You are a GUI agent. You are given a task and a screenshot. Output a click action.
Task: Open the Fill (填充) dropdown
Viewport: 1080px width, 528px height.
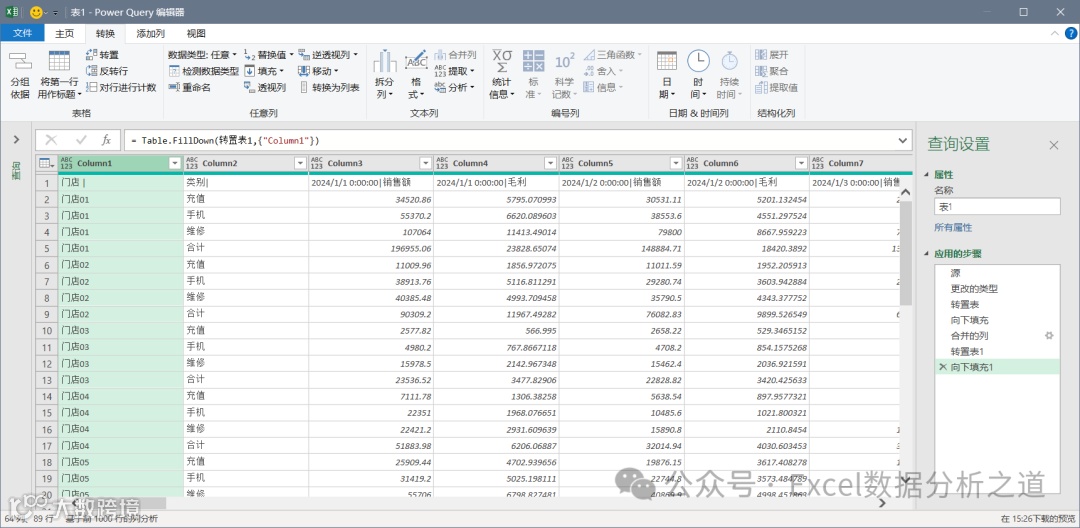(264, 71)
